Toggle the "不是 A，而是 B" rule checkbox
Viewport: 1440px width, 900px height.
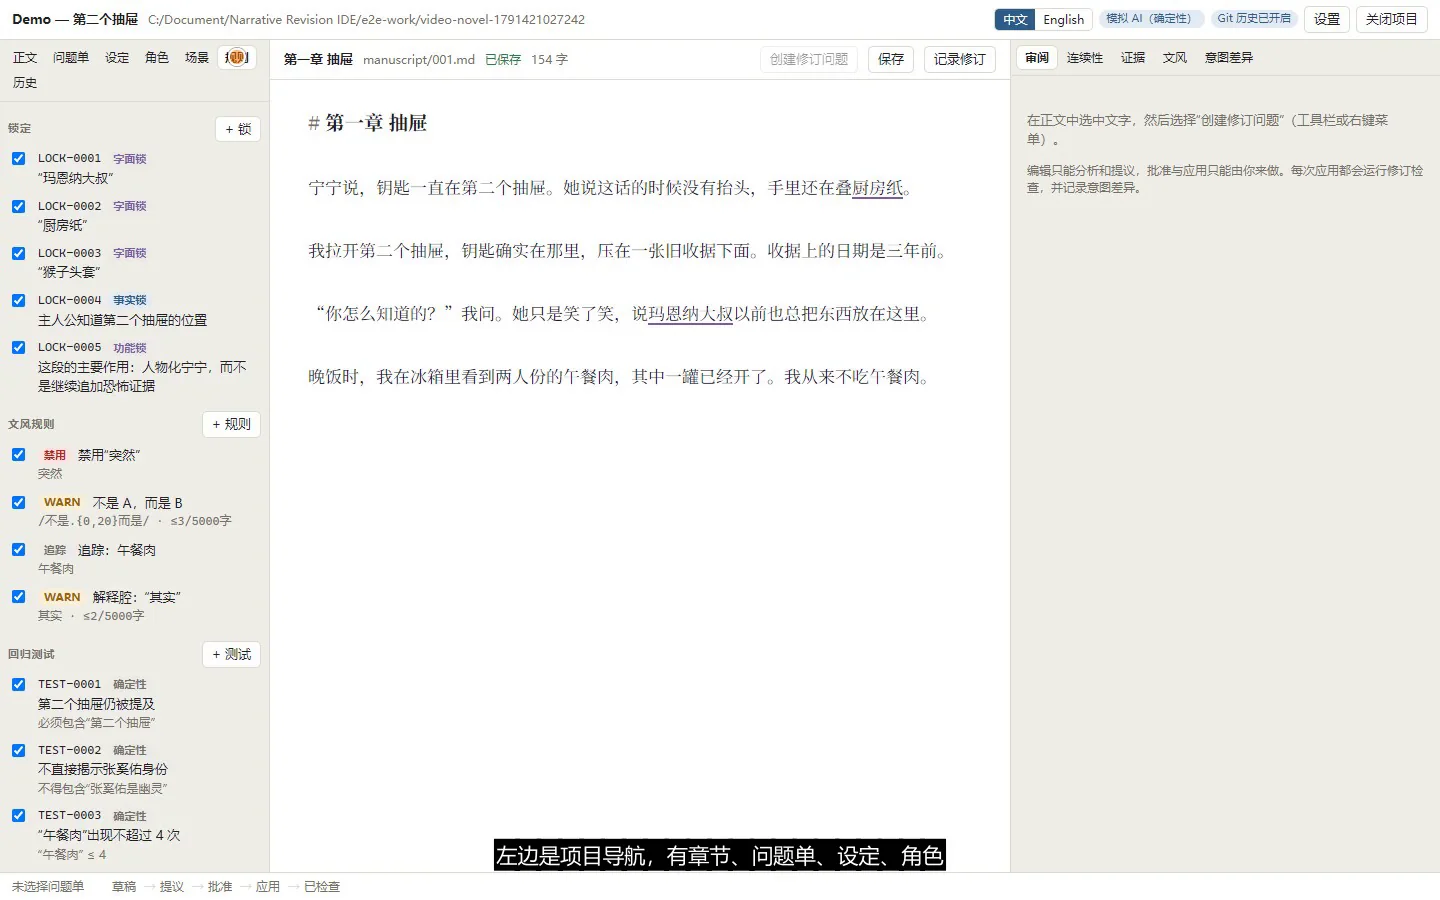point(18,502)
